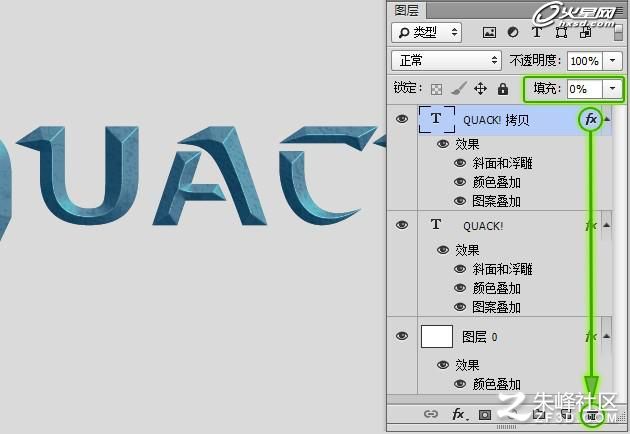
Task: Toggle the layer filter on/off switch
Action: [619, 32]
